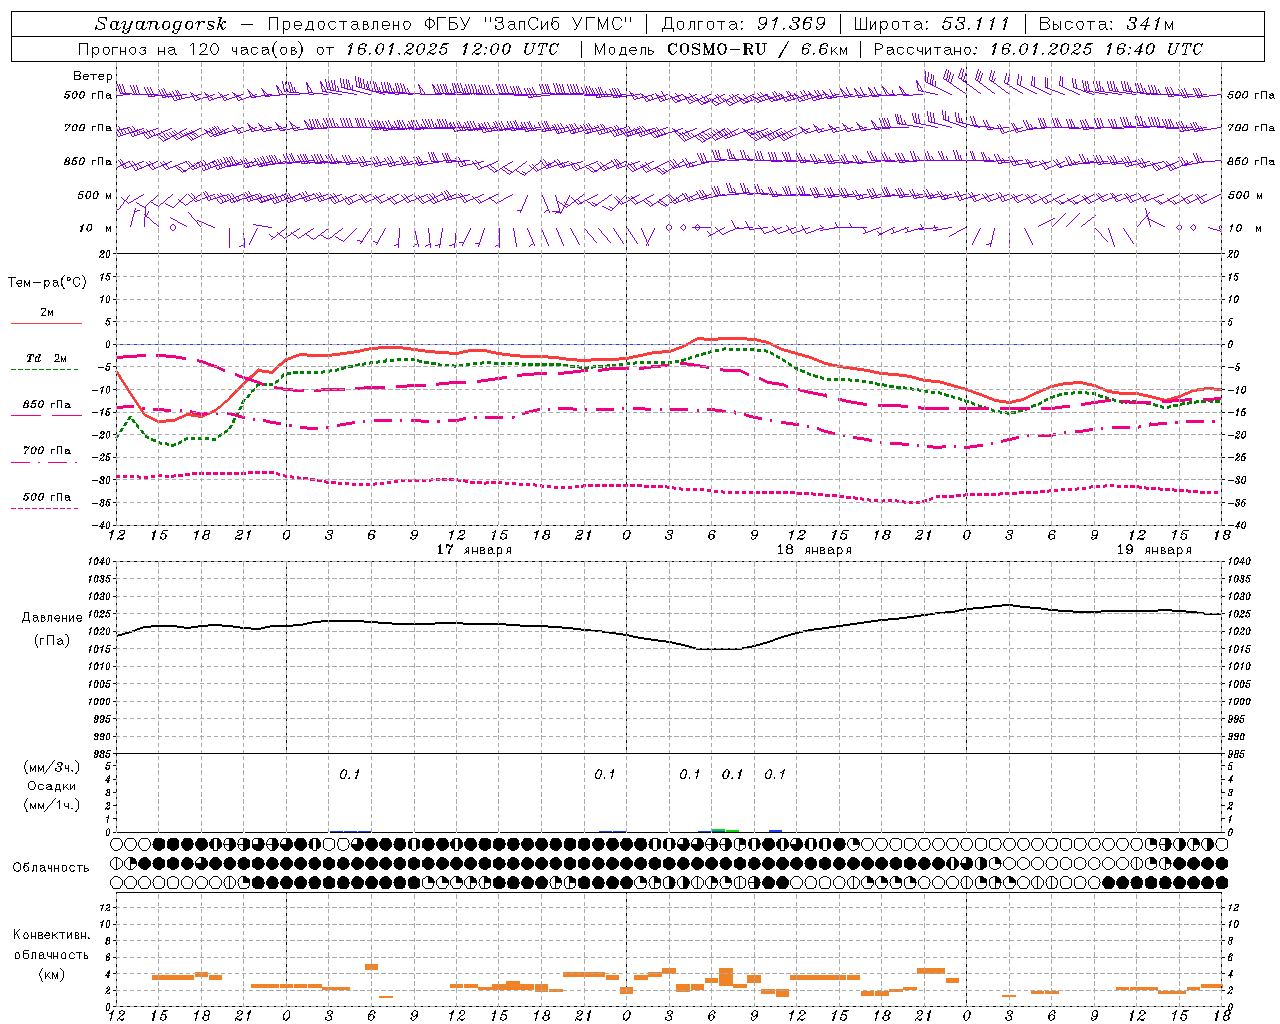Click the dotted line sample under the Td 2м legend
Viewport: 1280px width, 1024px height.
(44, 370)
